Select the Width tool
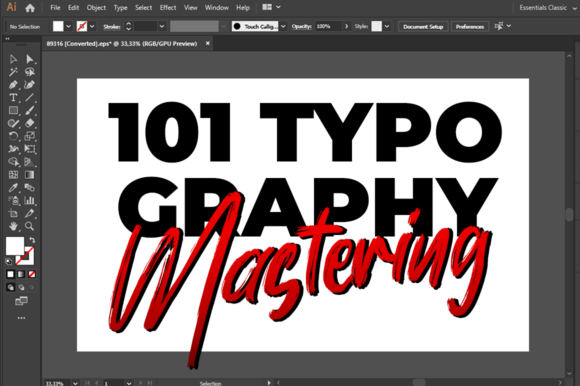The height and width of the screenshot is (386, 580). 13,149
